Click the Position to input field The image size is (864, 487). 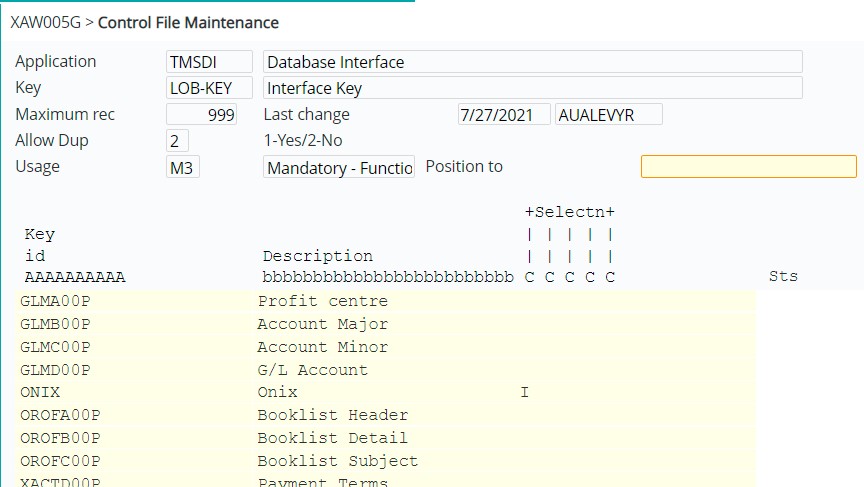pos(748,167)
